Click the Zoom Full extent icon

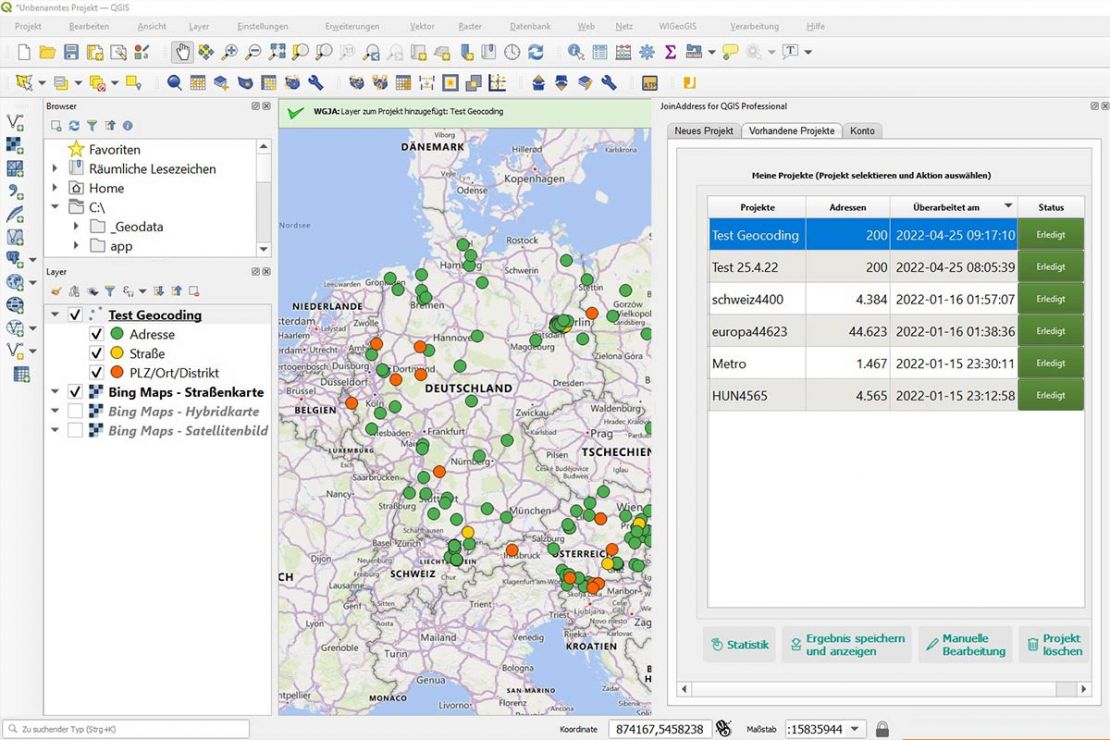point(277,52)
